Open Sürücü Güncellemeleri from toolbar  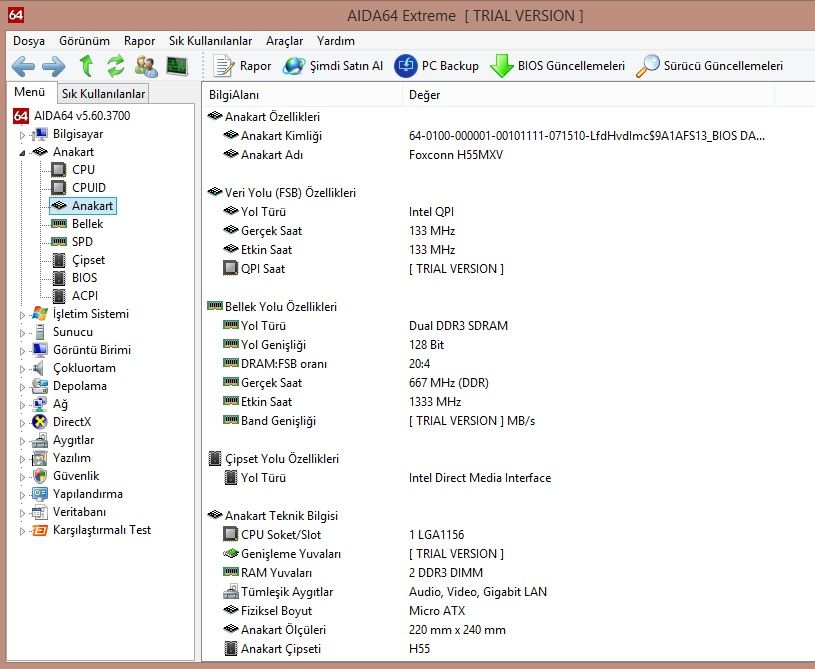709,66
